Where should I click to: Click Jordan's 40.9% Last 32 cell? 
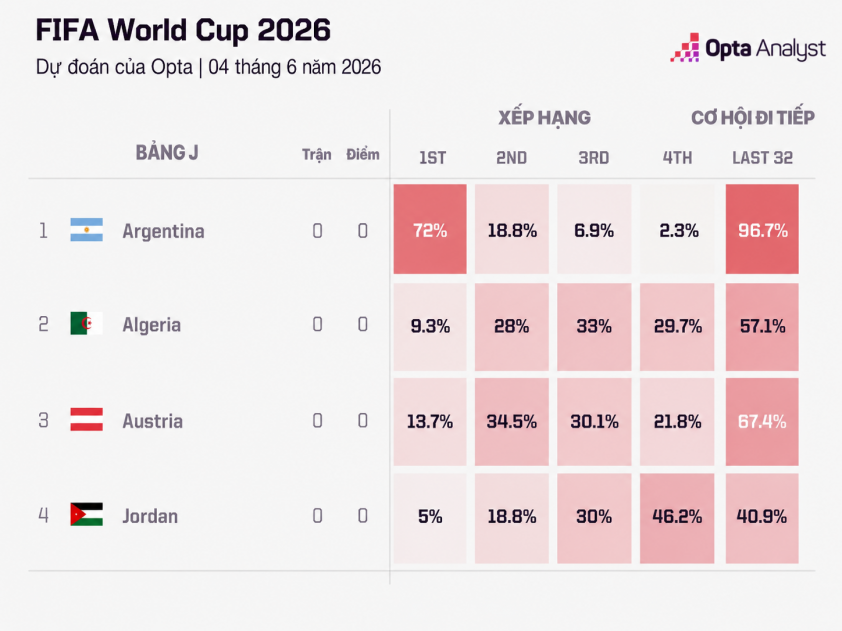pos(762,518)
